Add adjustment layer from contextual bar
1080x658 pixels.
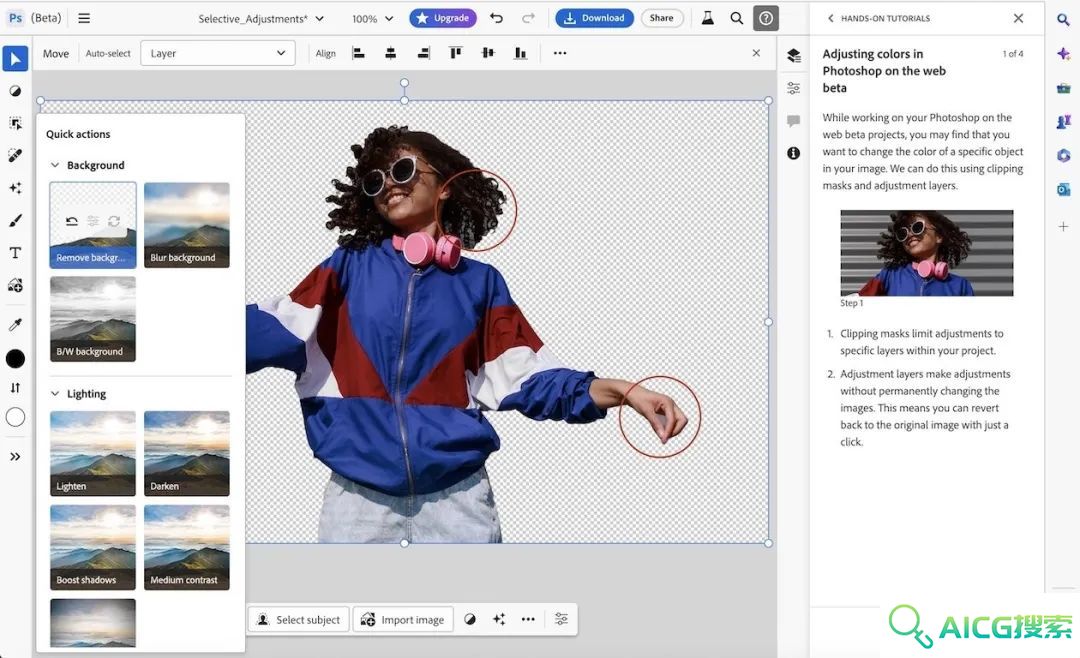470,619
